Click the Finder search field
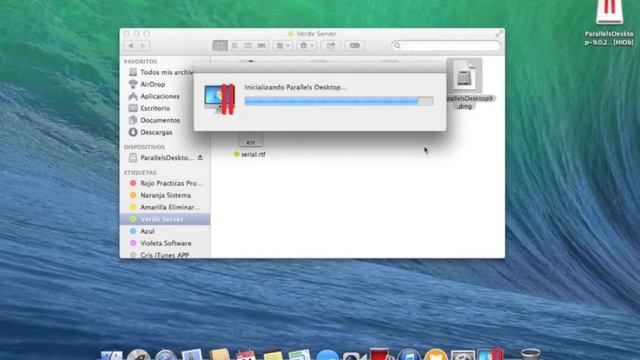The image size is (640, 360). (x=445, y=46)
